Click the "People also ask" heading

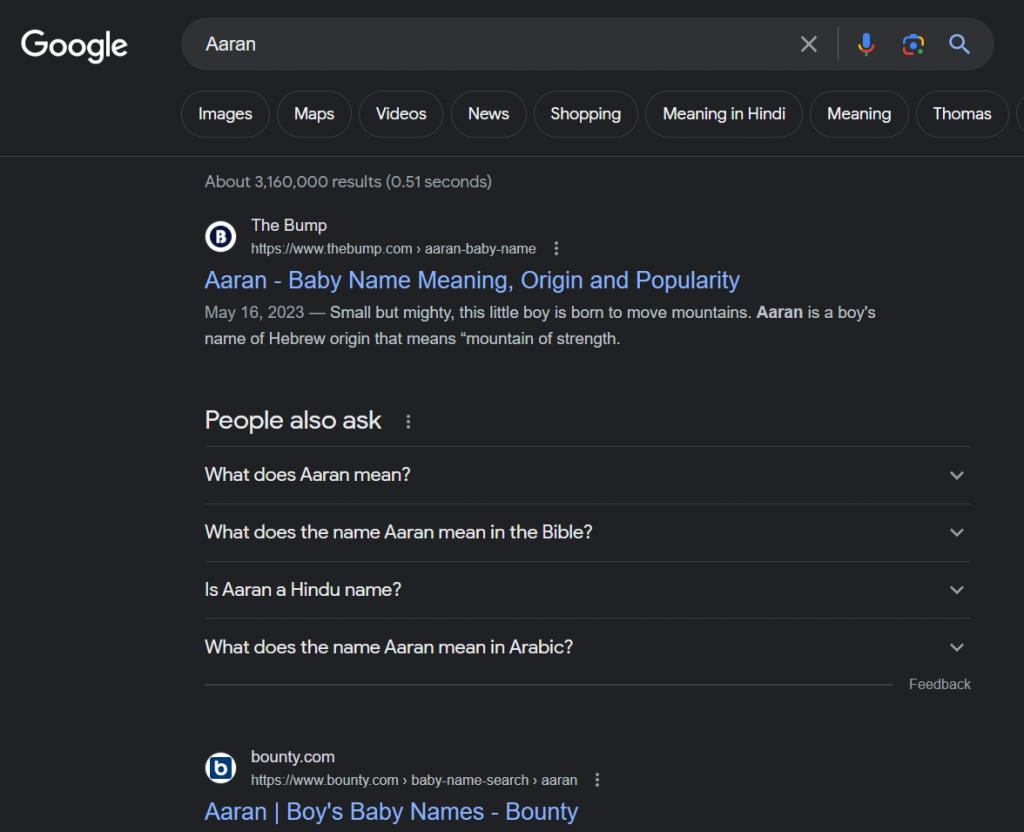point(293,421)
